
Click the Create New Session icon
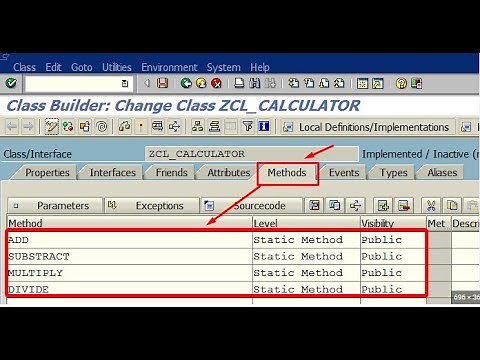click(362, 83)
